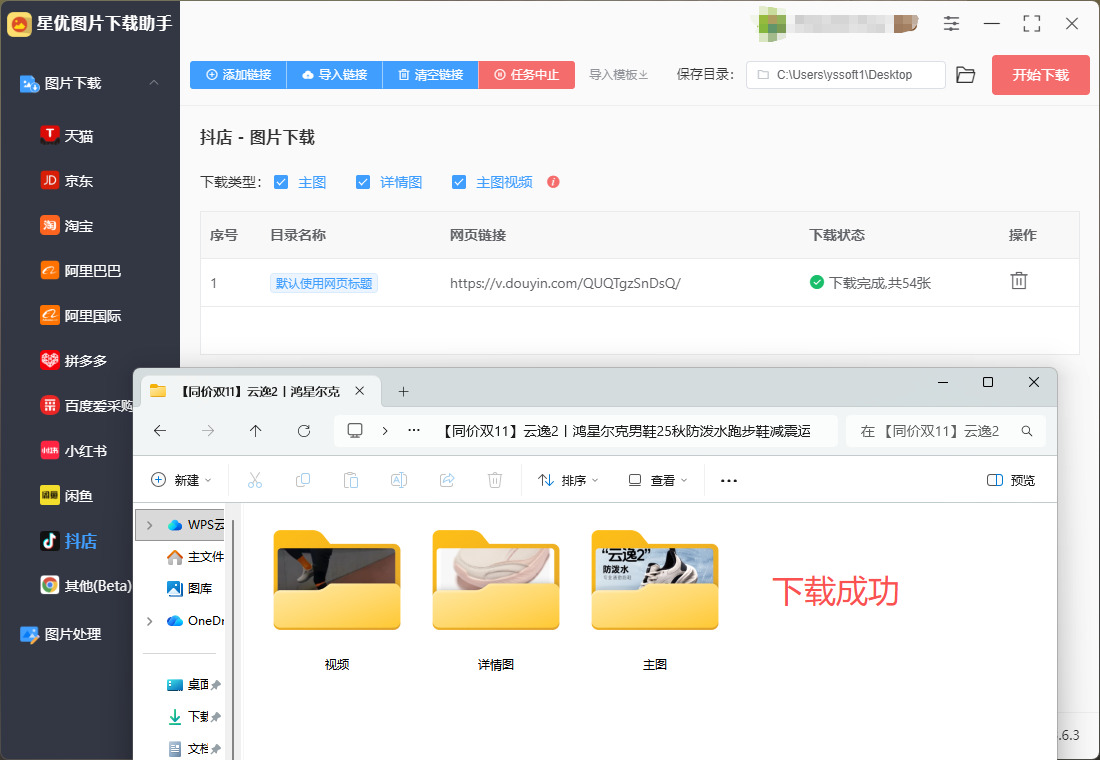The width and height of the screenshot is (1100, 760).
Task: Select the 视频 folder
Action: (337, 601)
